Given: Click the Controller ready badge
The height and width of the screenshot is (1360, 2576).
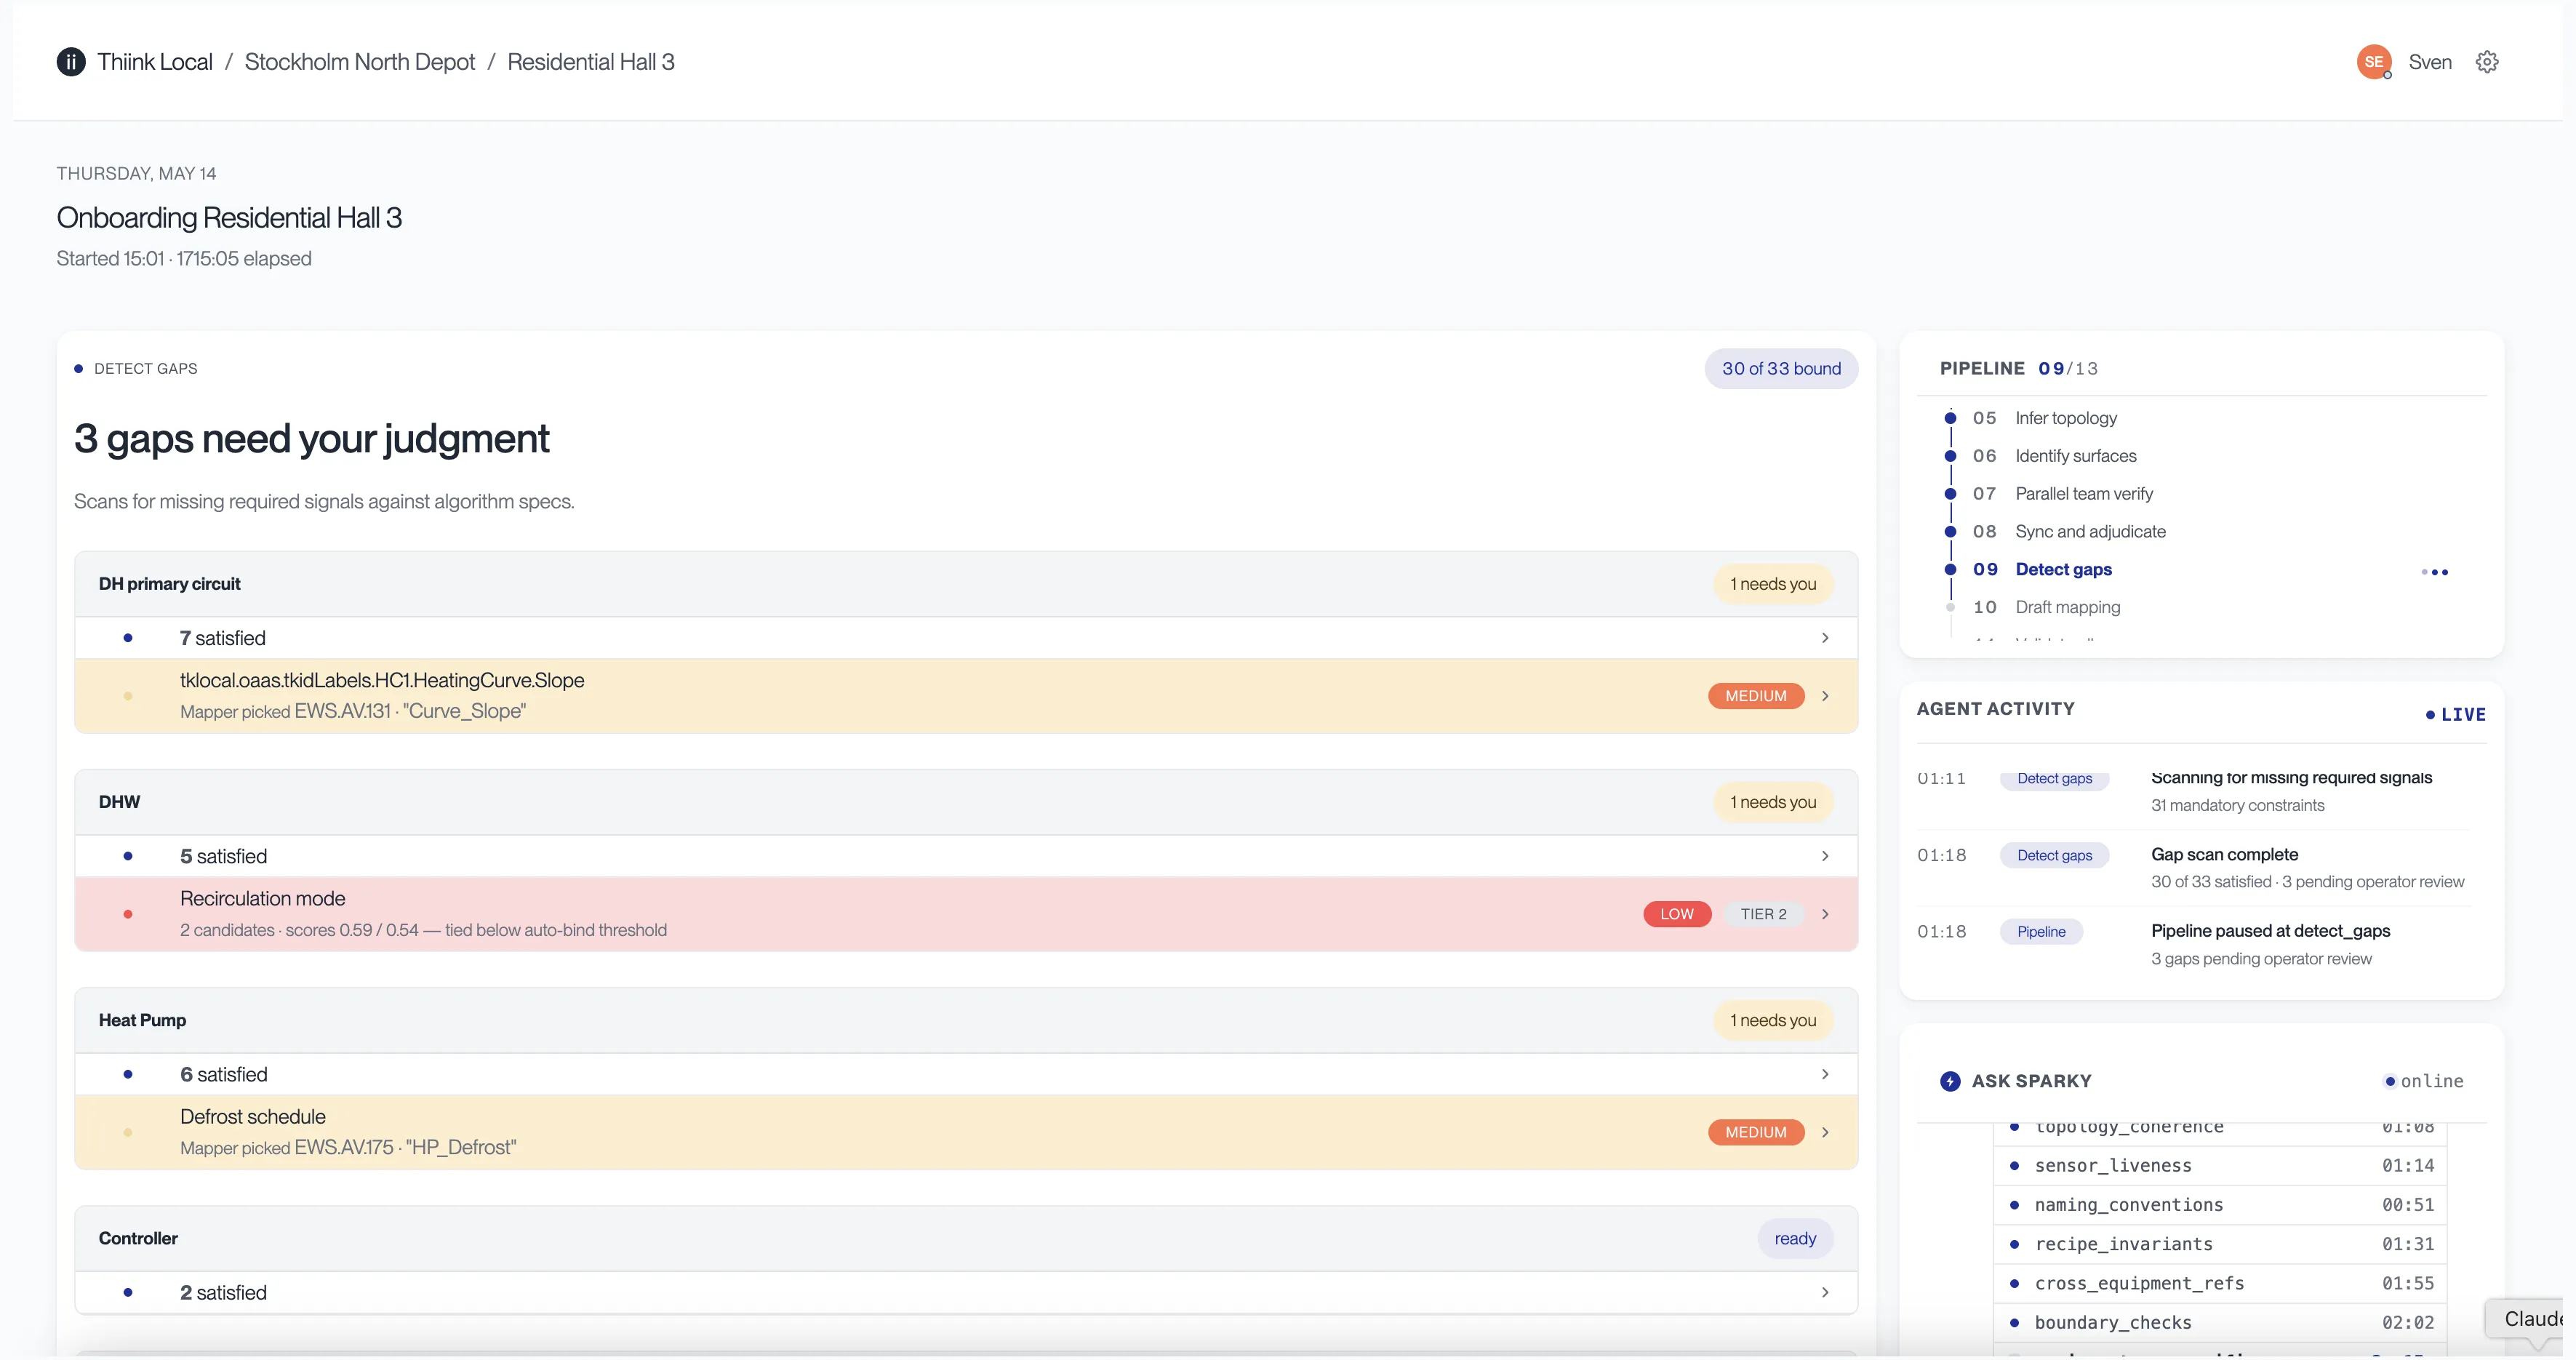Looking at the screenshot, I should [1795, 1238].
